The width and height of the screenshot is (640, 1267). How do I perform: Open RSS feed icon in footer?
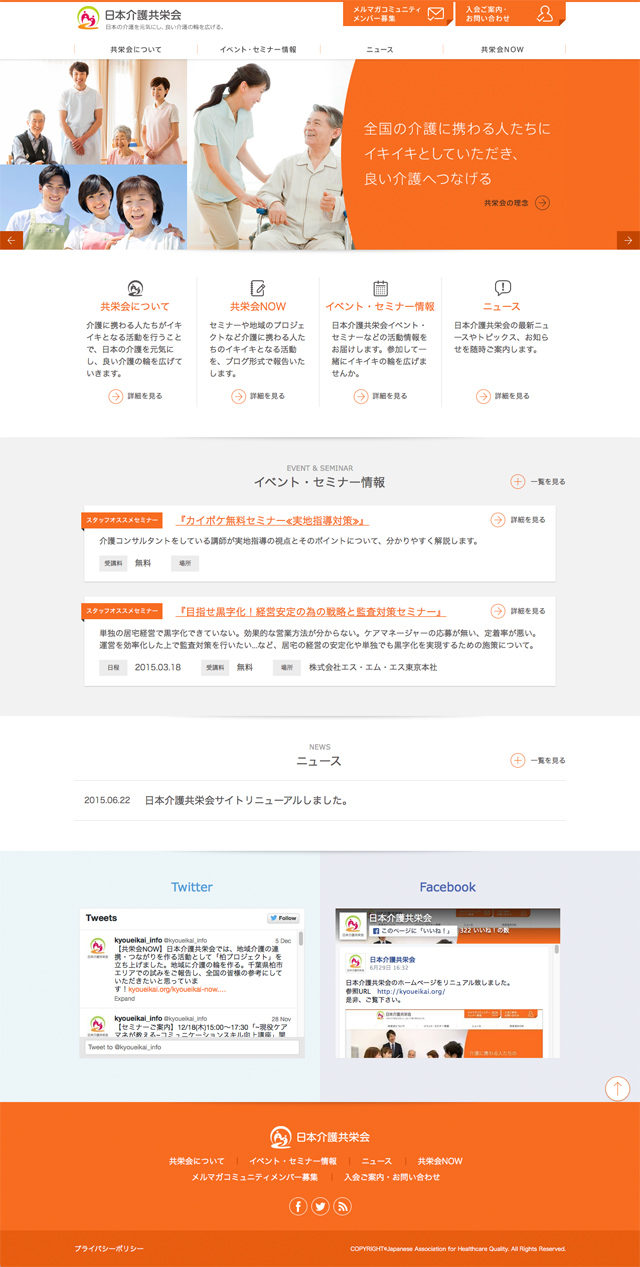(342, 1206)
